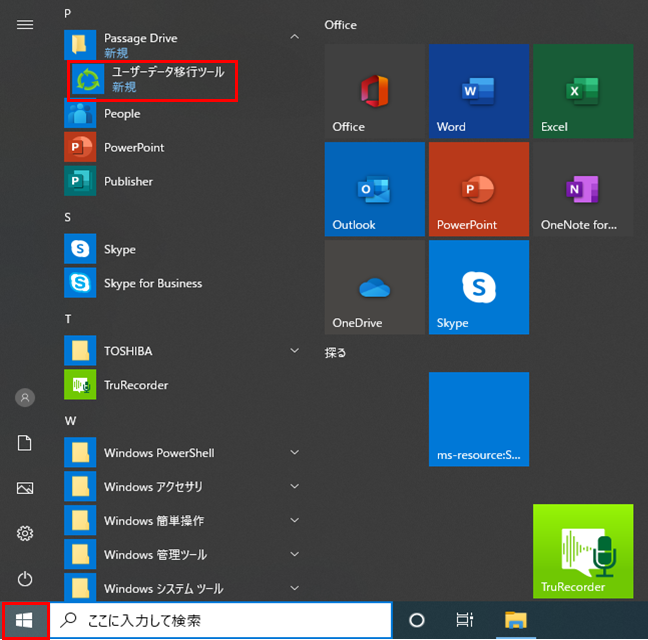Image resolution: width=648 pixels, height=640 pixels.
Task: Open the Office tile
Action: [x=374, y=91]
